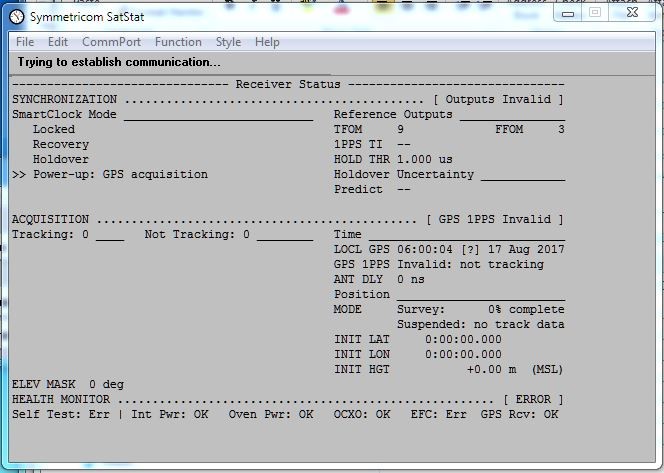Open the Function menu
Viewport: 664px width, 473px height.
pos(178,42)
